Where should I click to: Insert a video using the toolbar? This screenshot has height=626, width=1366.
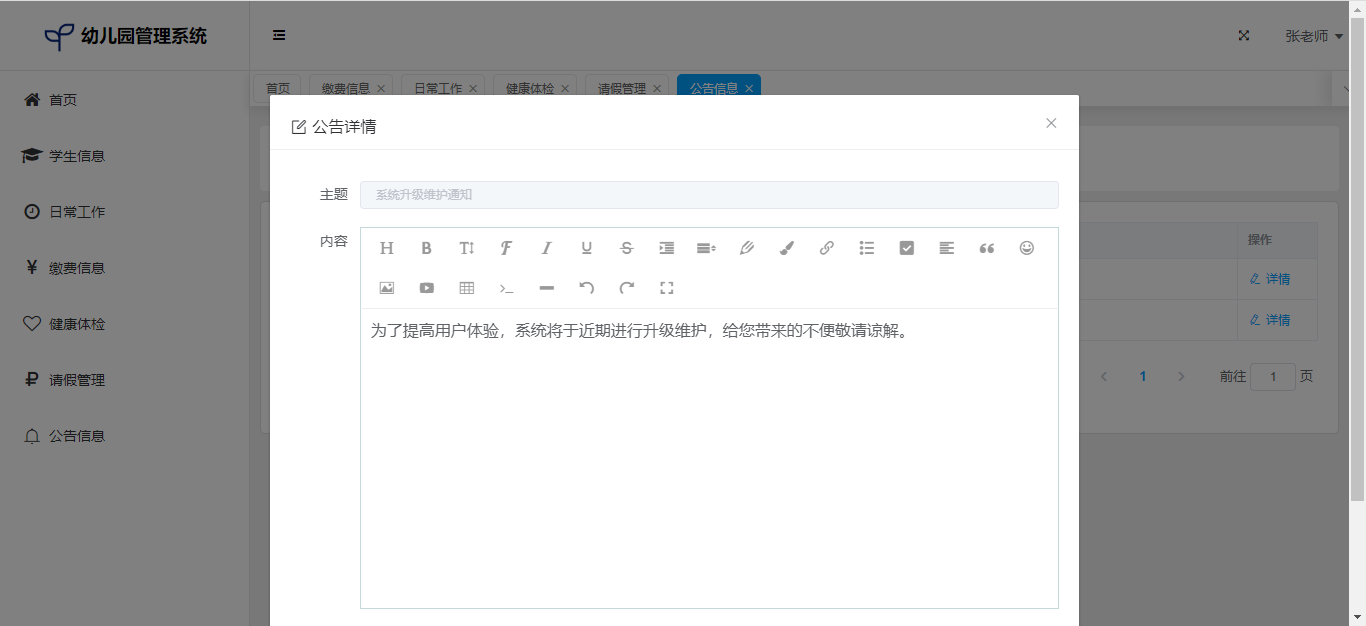coord(426,288)
